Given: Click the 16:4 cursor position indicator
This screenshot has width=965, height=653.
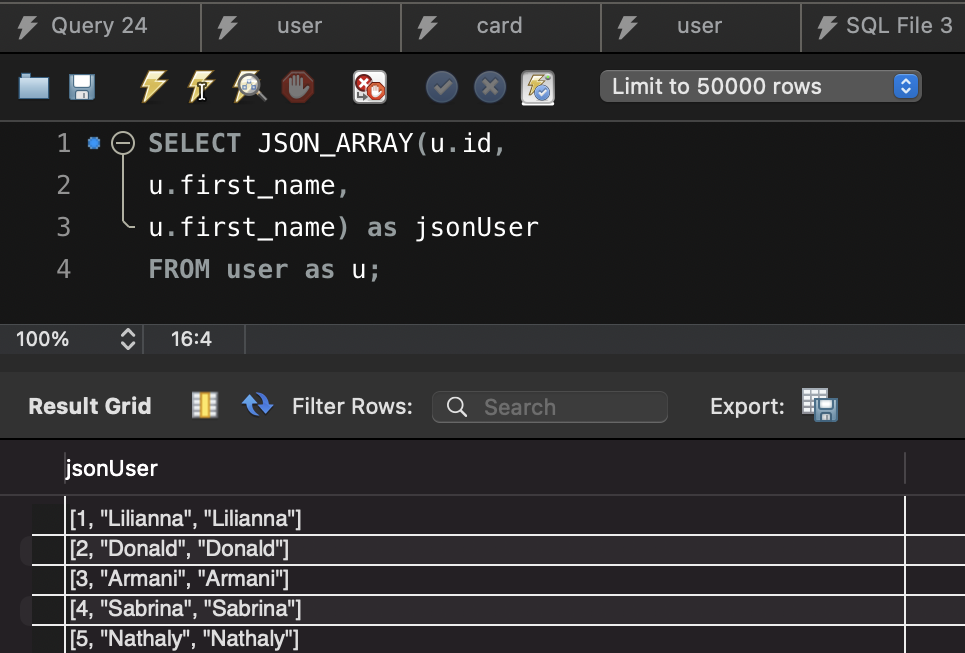Looking at the screenshot, I should point(191,339).
